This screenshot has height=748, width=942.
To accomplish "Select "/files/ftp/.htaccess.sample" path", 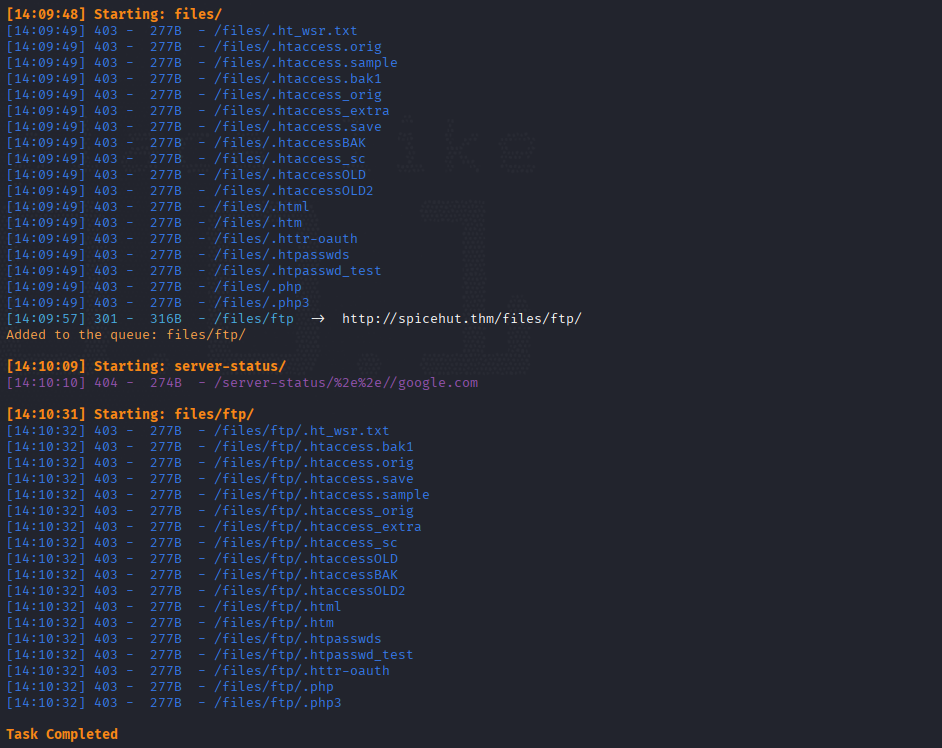I will coord(321,495).
